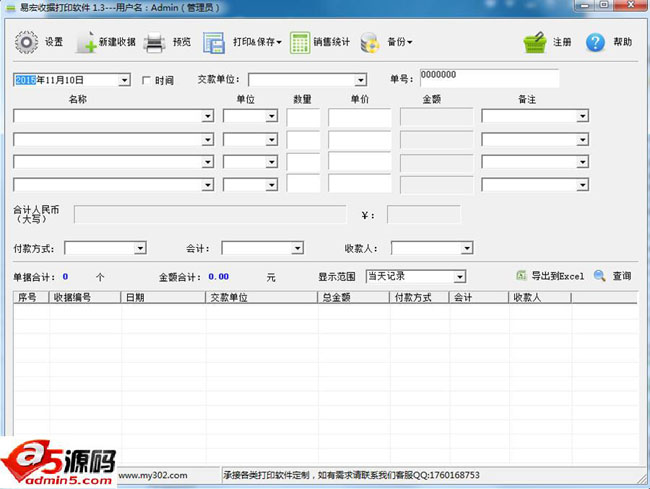The image size is (650, 489).
Task: Sort by 交款单位 table column header
Action: pyautogui.click(x=262, y=297)
